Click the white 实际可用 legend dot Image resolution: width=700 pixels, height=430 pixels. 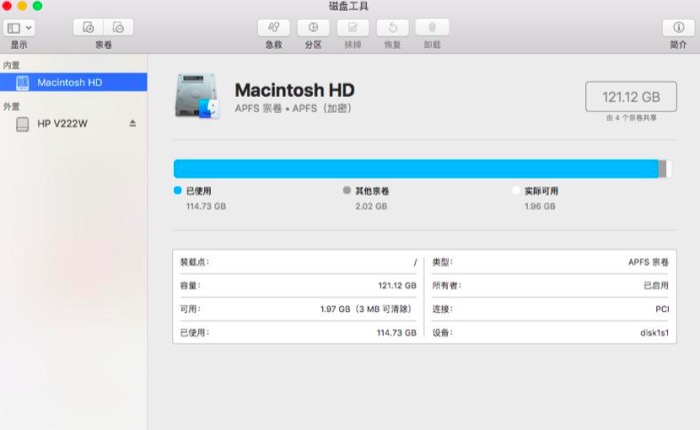516,191
